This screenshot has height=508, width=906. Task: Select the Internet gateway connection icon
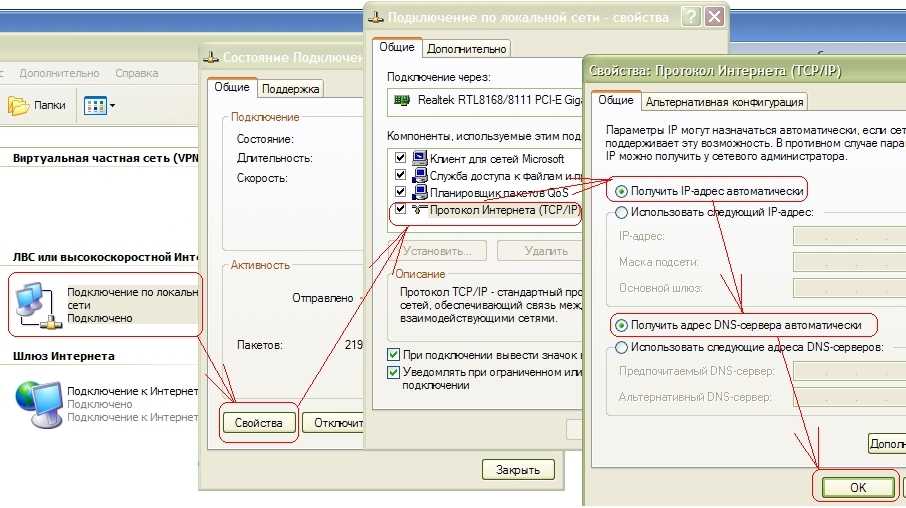coord(36,403)
